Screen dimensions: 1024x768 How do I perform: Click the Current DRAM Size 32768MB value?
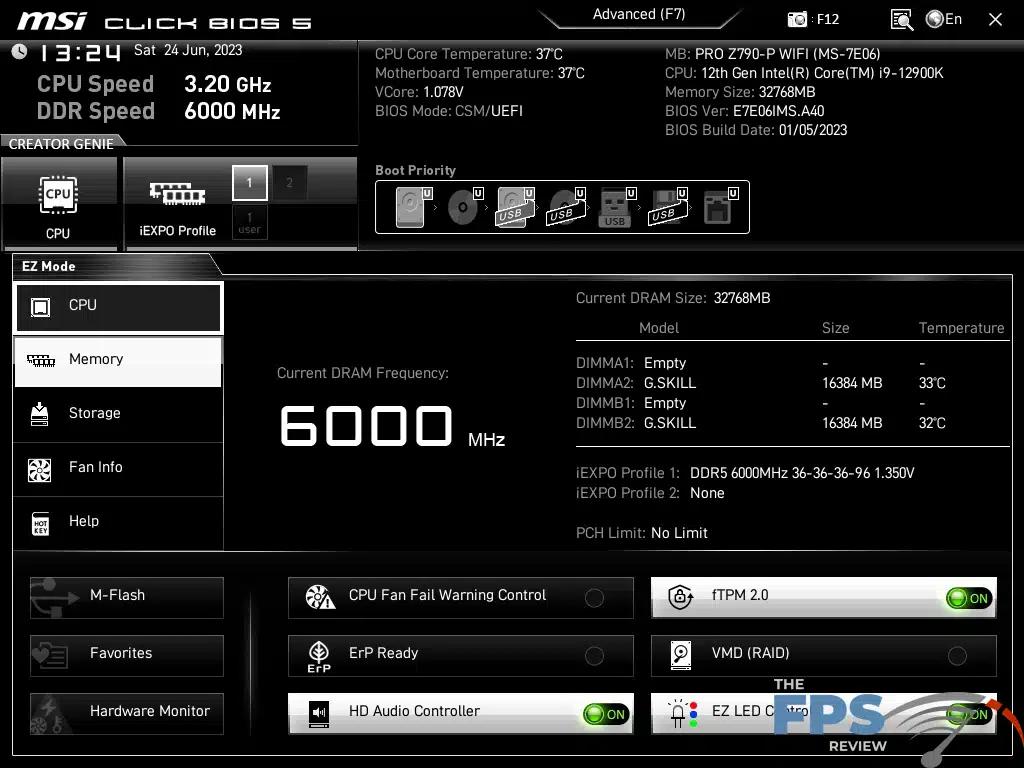click(x=742, y=298)
